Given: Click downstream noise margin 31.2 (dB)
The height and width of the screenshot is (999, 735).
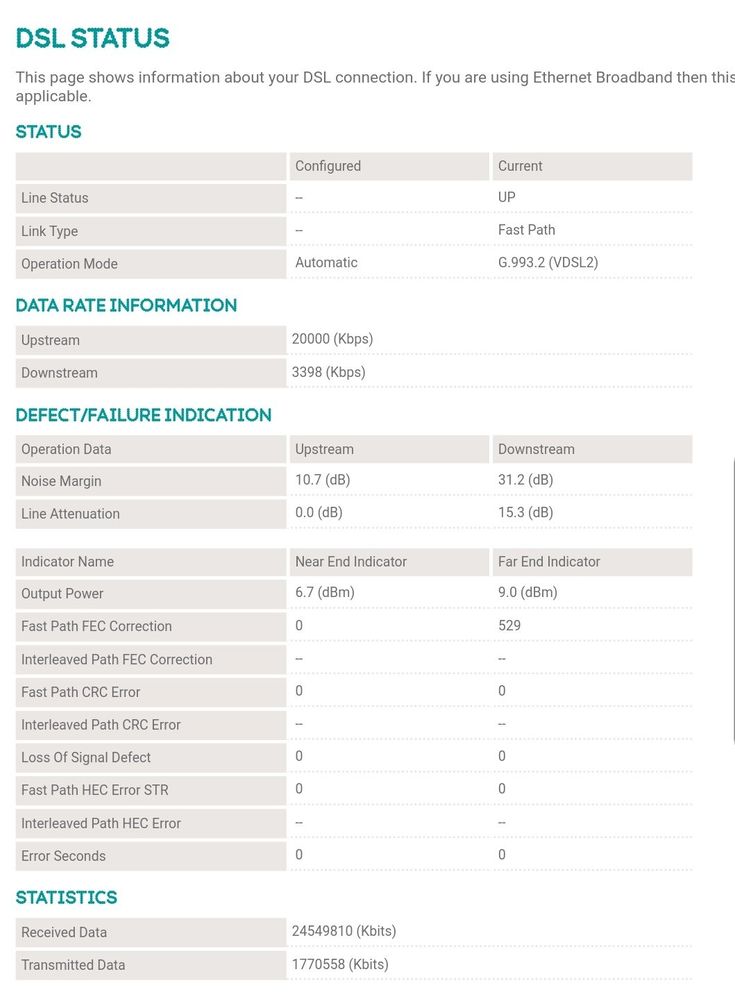Looking at the screenshot, I should tap(525, 480).
